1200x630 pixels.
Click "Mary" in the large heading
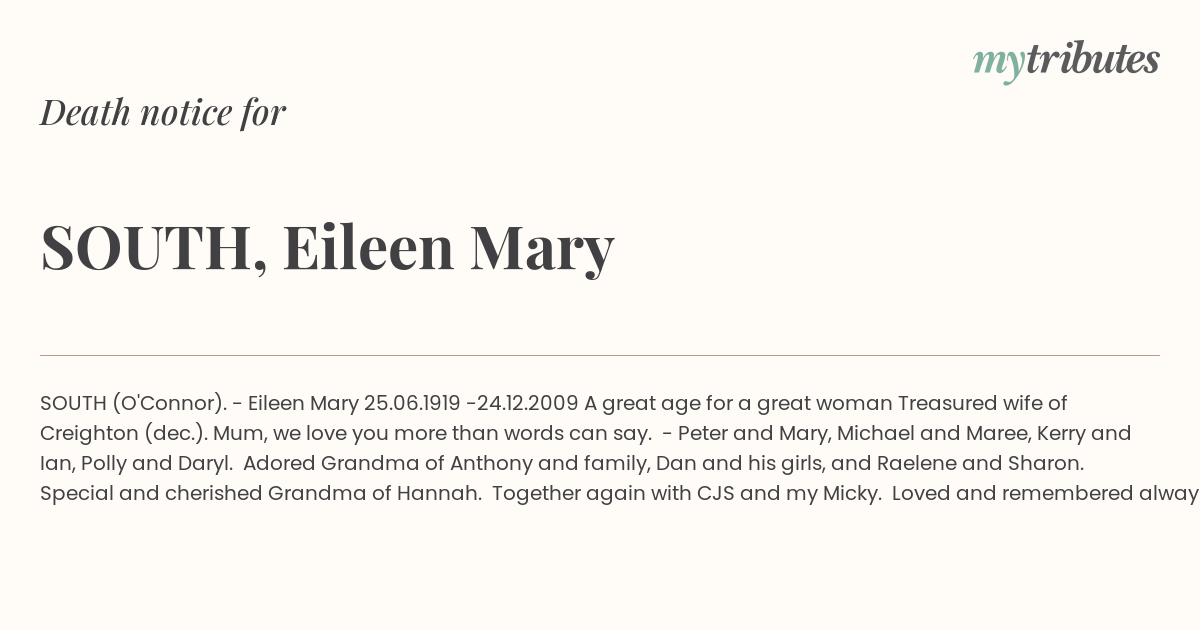[x=542, y=250]
